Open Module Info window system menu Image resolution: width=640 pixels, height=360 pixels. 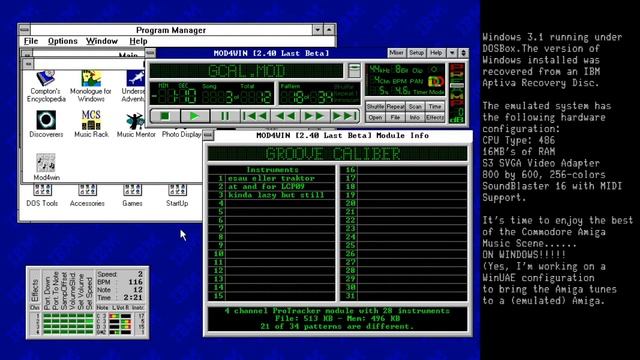208,135
